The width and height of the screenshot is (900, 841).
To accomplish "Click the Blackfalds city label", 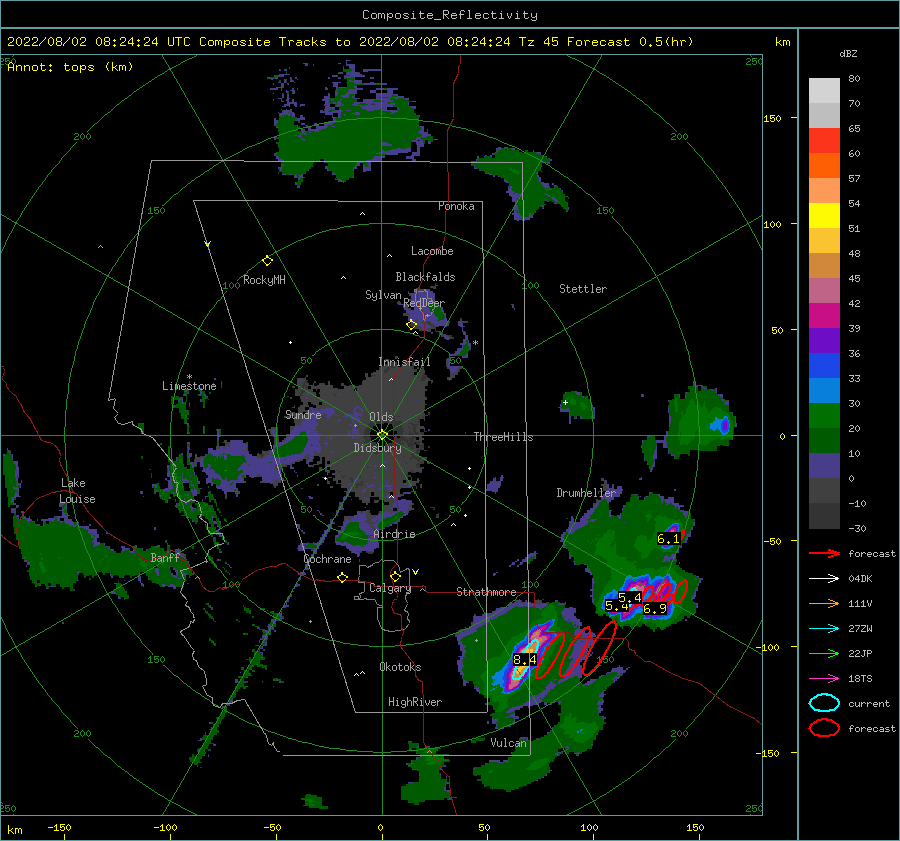I will (425, 277).
